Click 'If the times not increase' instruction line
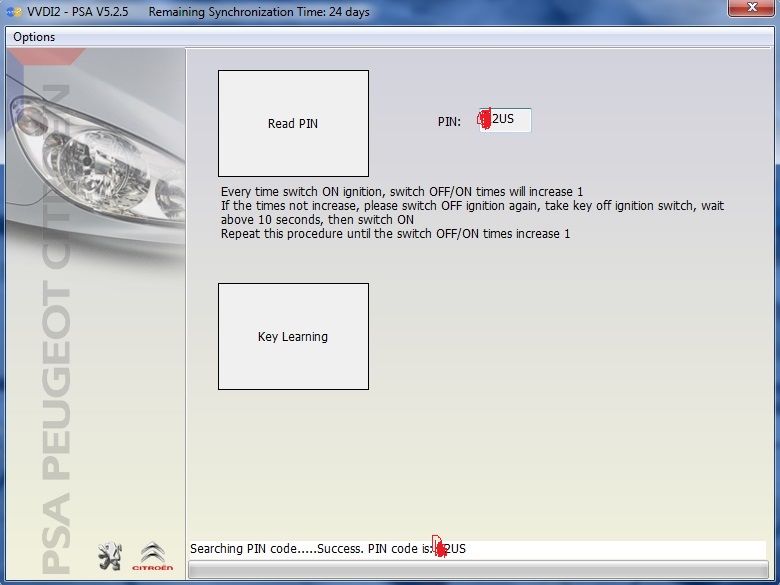This screenshot has width=780, height=585. 472,205
